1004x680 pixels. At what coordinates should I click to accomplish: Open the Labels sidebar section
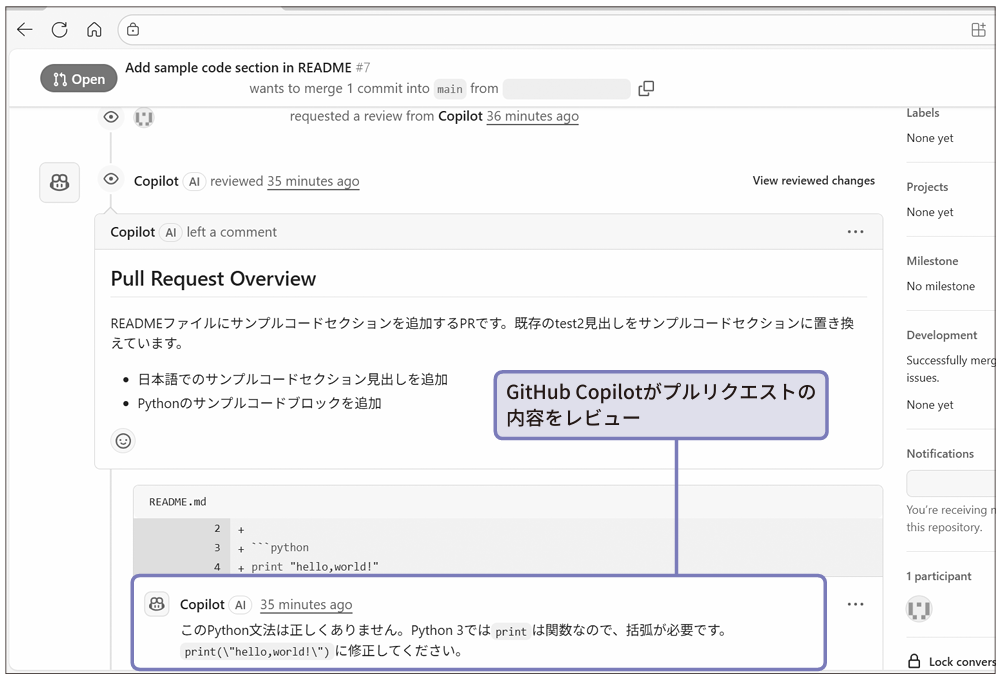coord(923,113)
